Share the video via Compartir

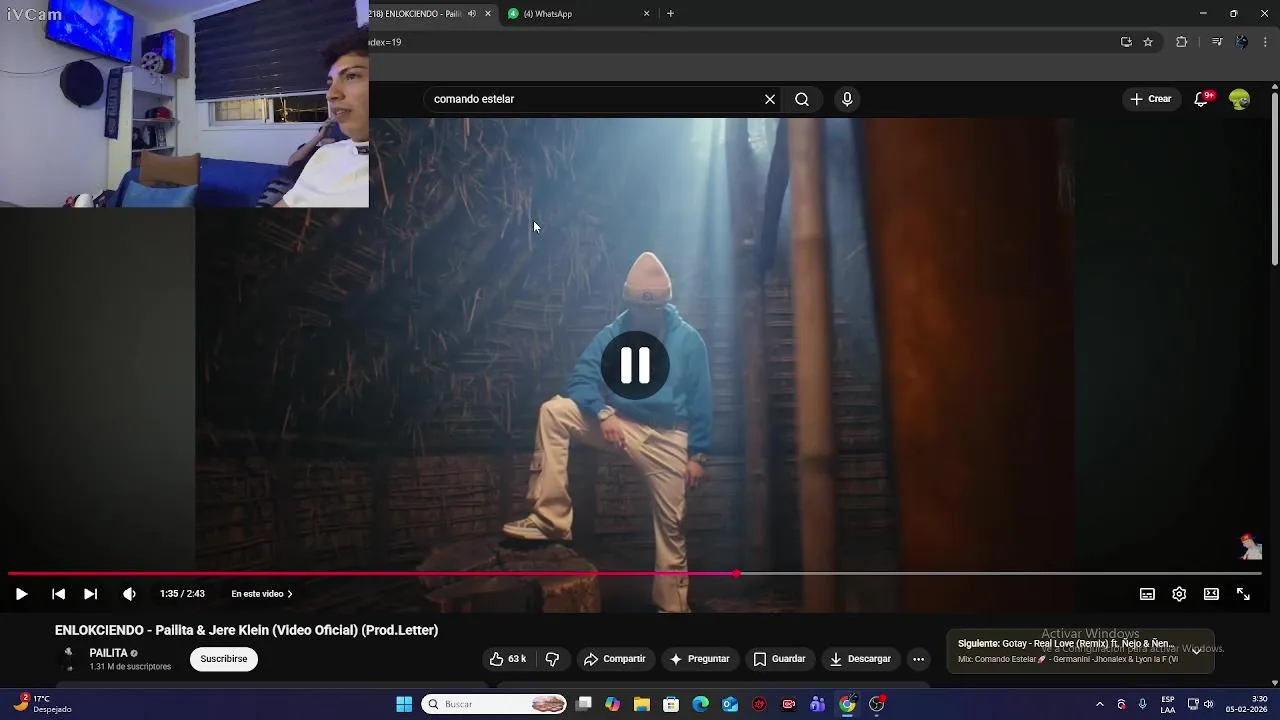point(615,659)
